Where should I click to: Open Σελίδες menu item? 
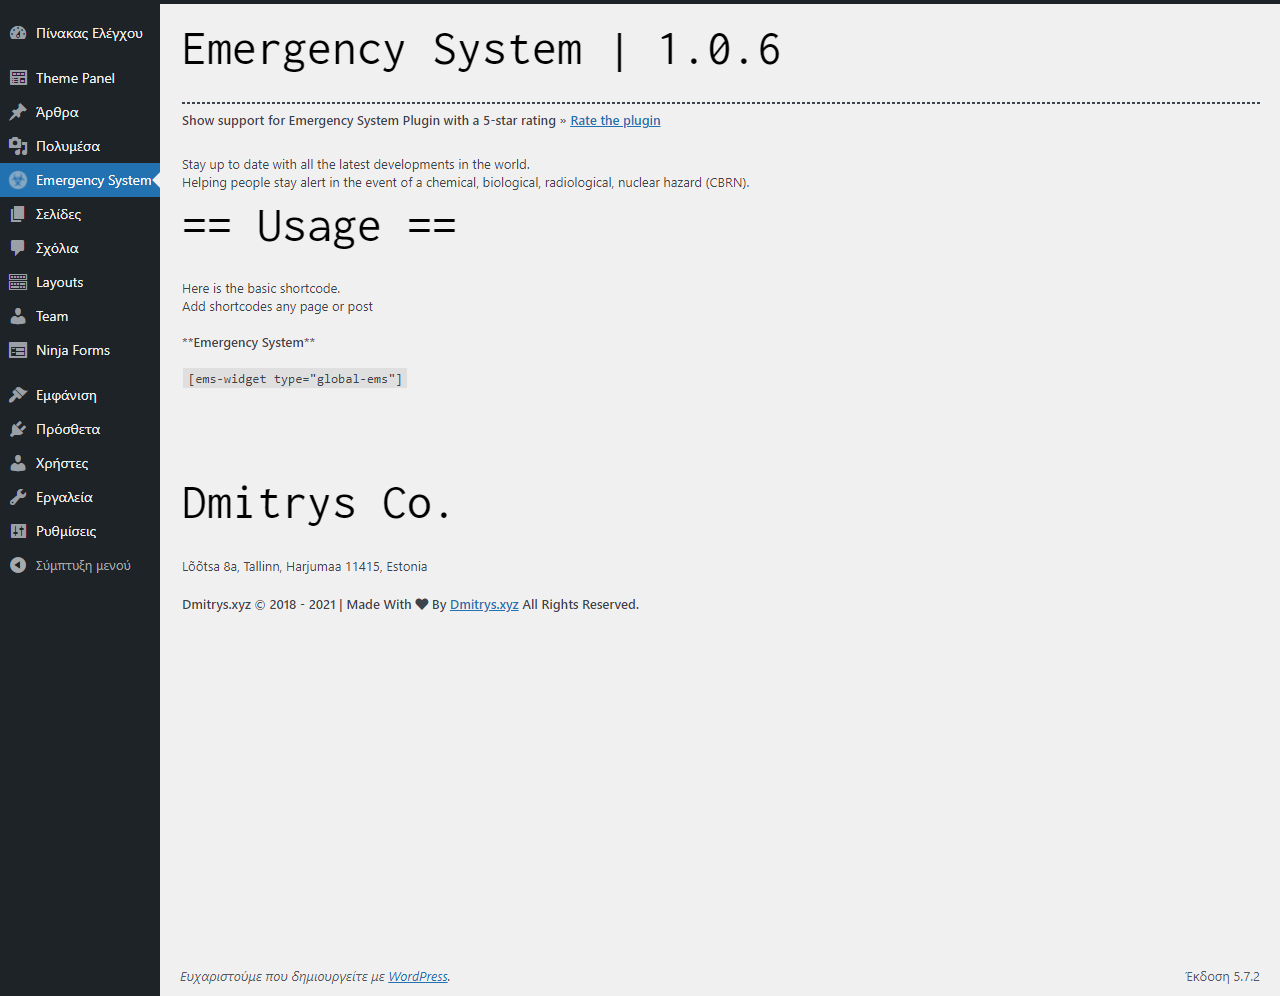click(x=80, y=214)
